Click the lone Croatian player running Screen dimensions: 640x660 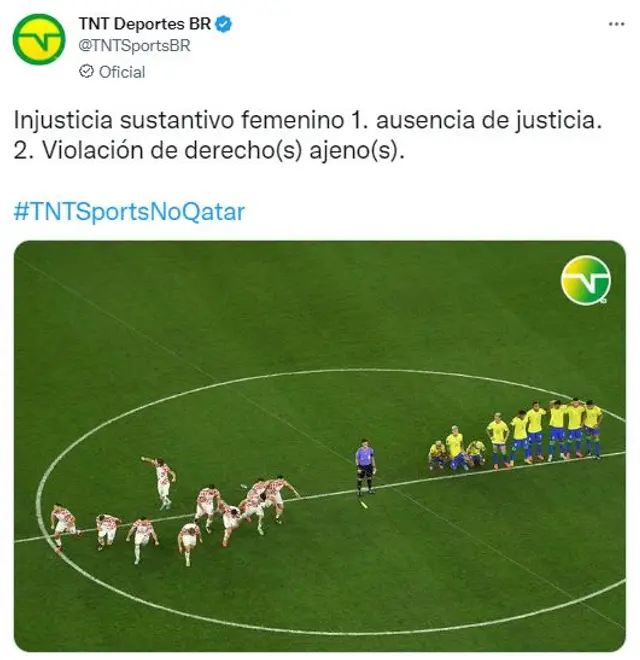point(160,483)
